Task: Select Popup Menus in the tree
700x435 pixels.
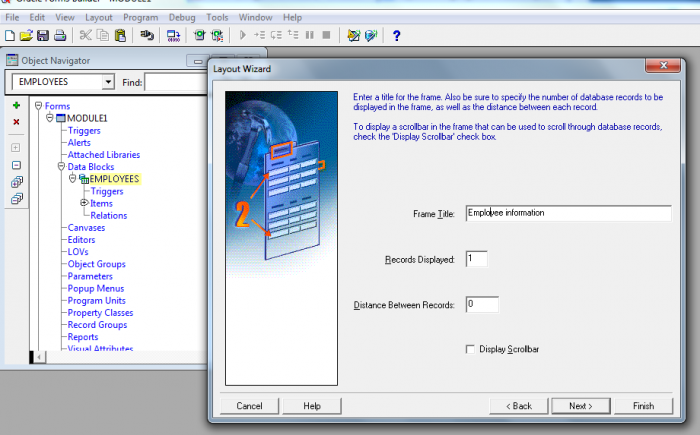Action: 96,289
